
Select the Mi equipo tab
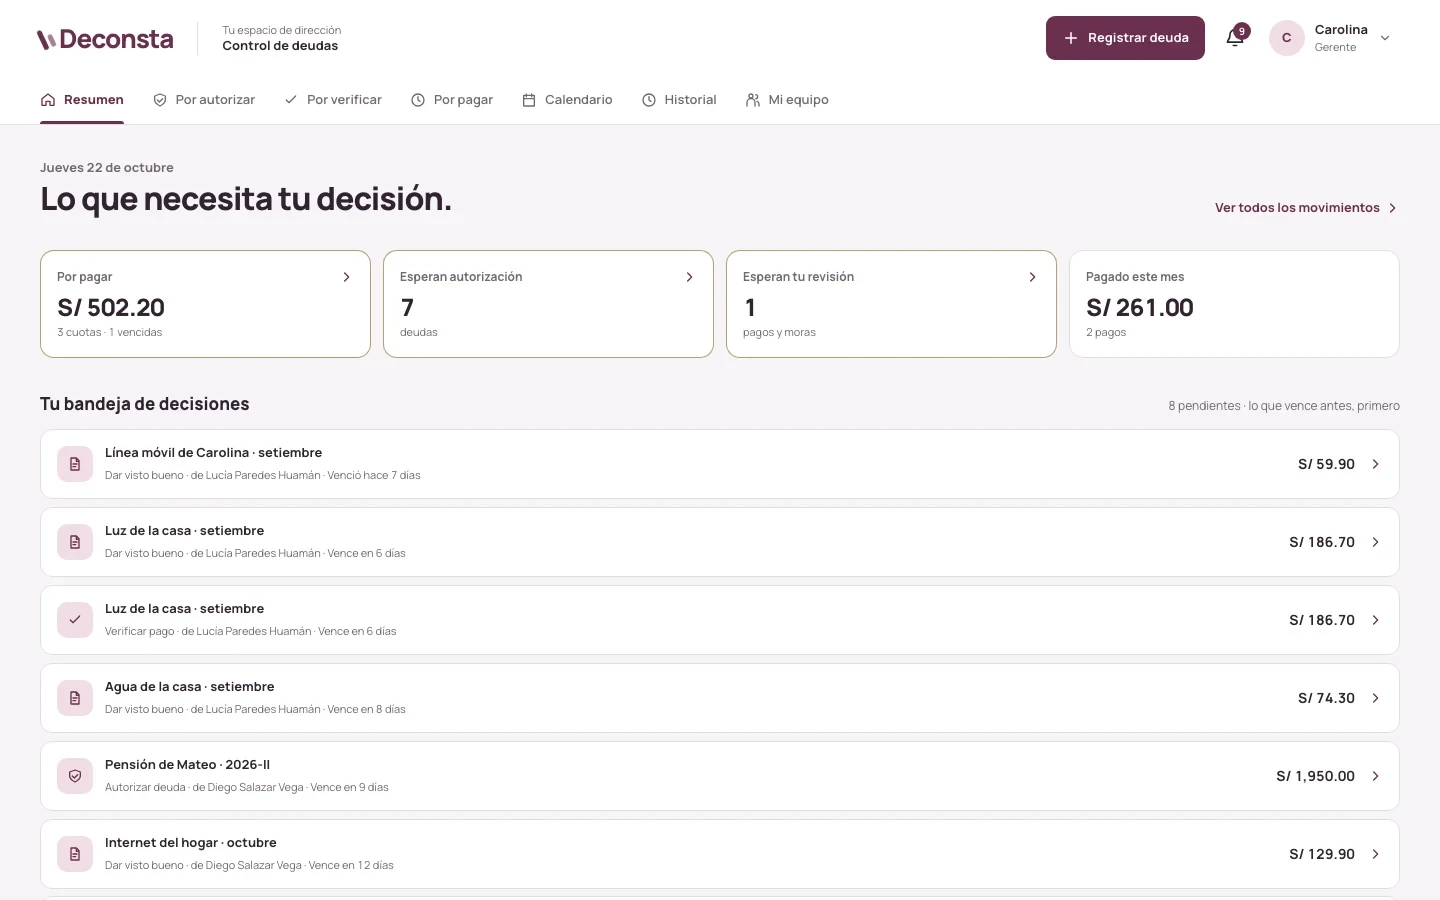tap(787, 100)
